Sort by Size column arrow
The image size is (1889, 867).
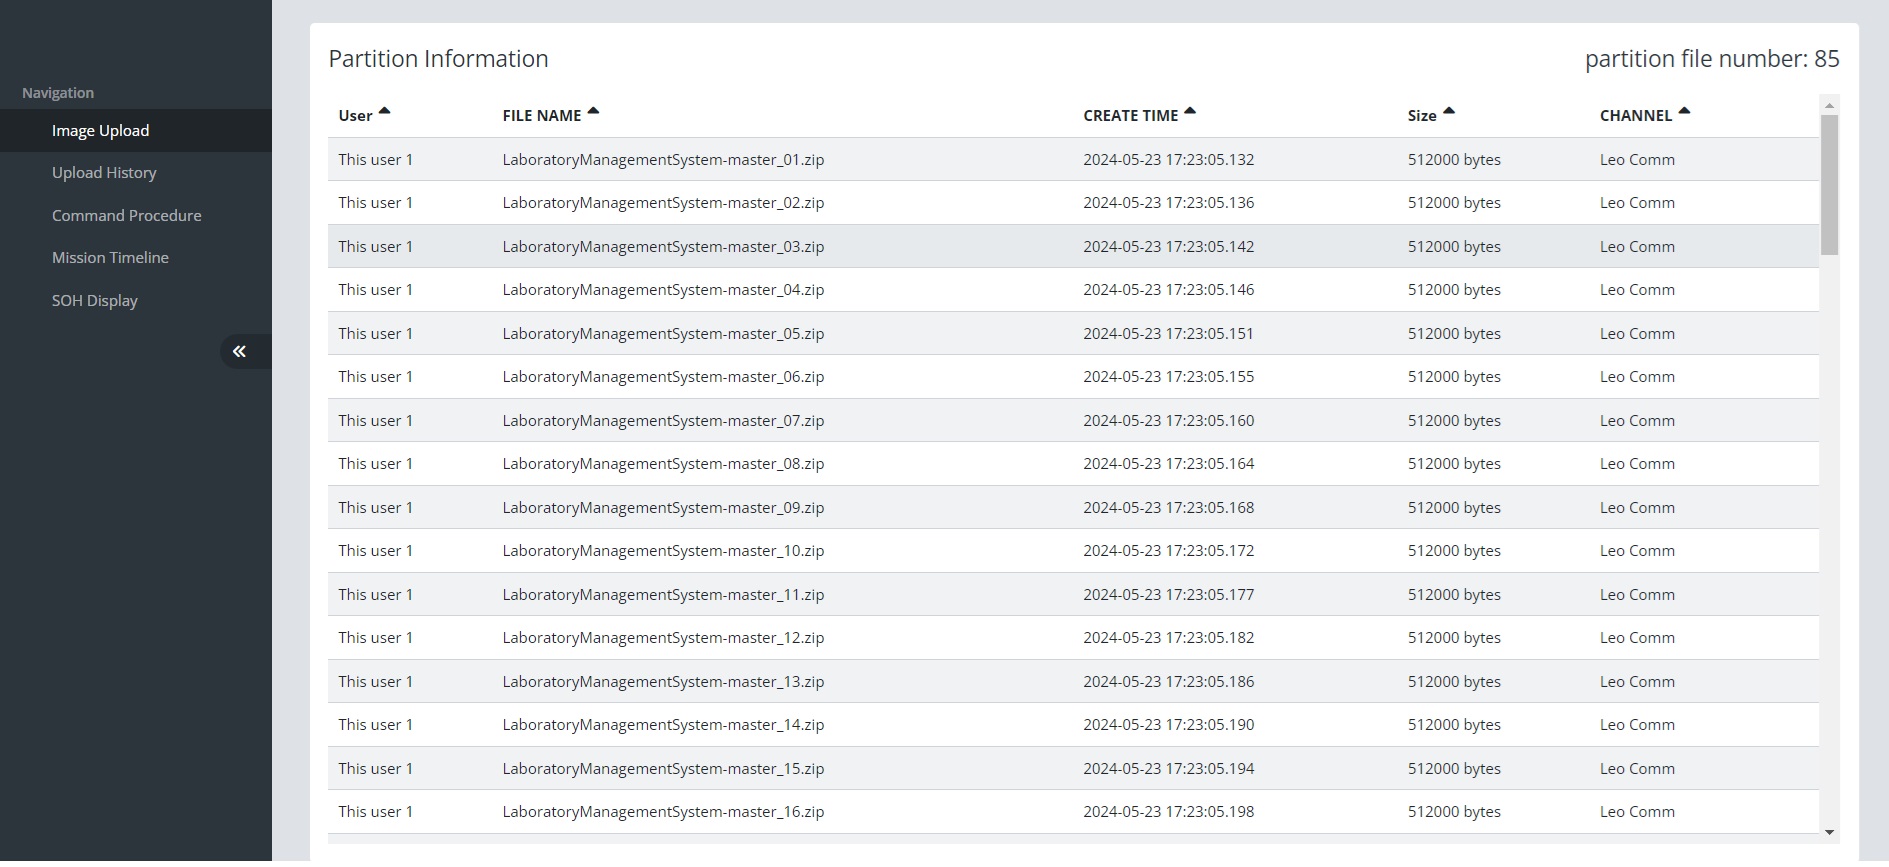(1449, 112)
